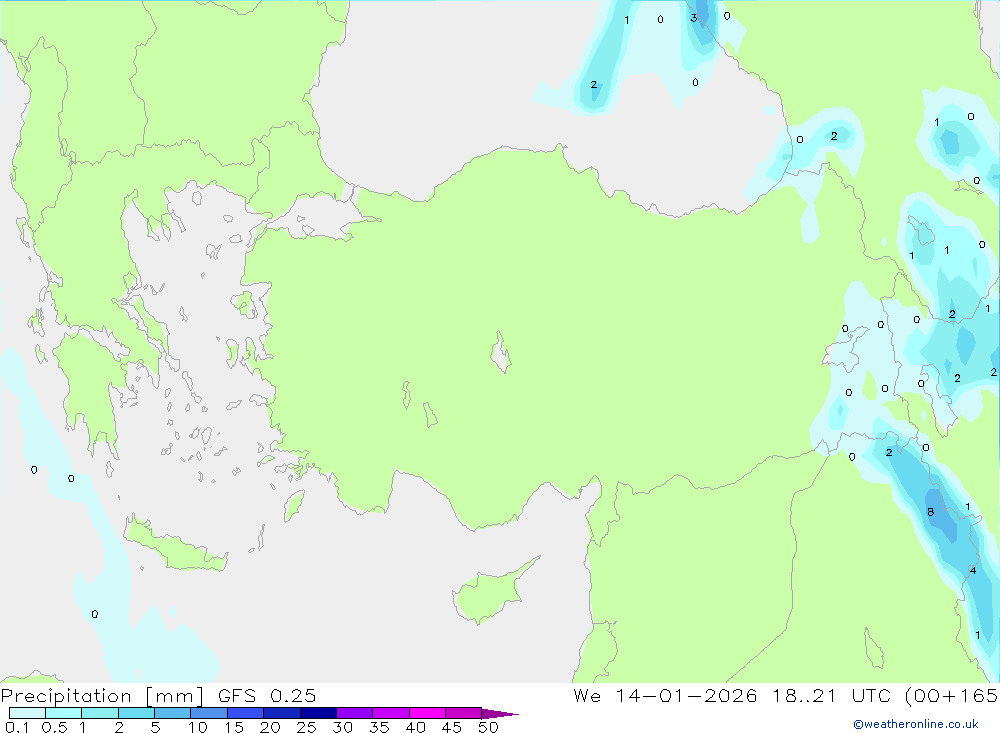Click the legend scale label '50'
The image size is (1000, 733).
pos(489,727)
